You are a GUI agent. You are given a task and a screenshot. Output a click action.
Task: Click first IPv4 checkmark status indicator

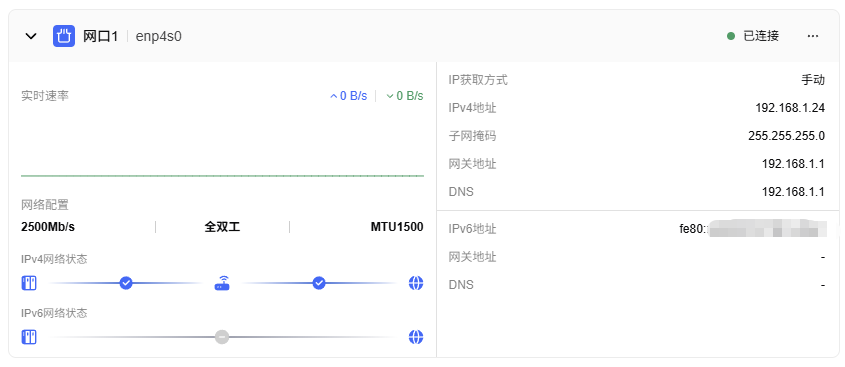(x=126, y=283)
